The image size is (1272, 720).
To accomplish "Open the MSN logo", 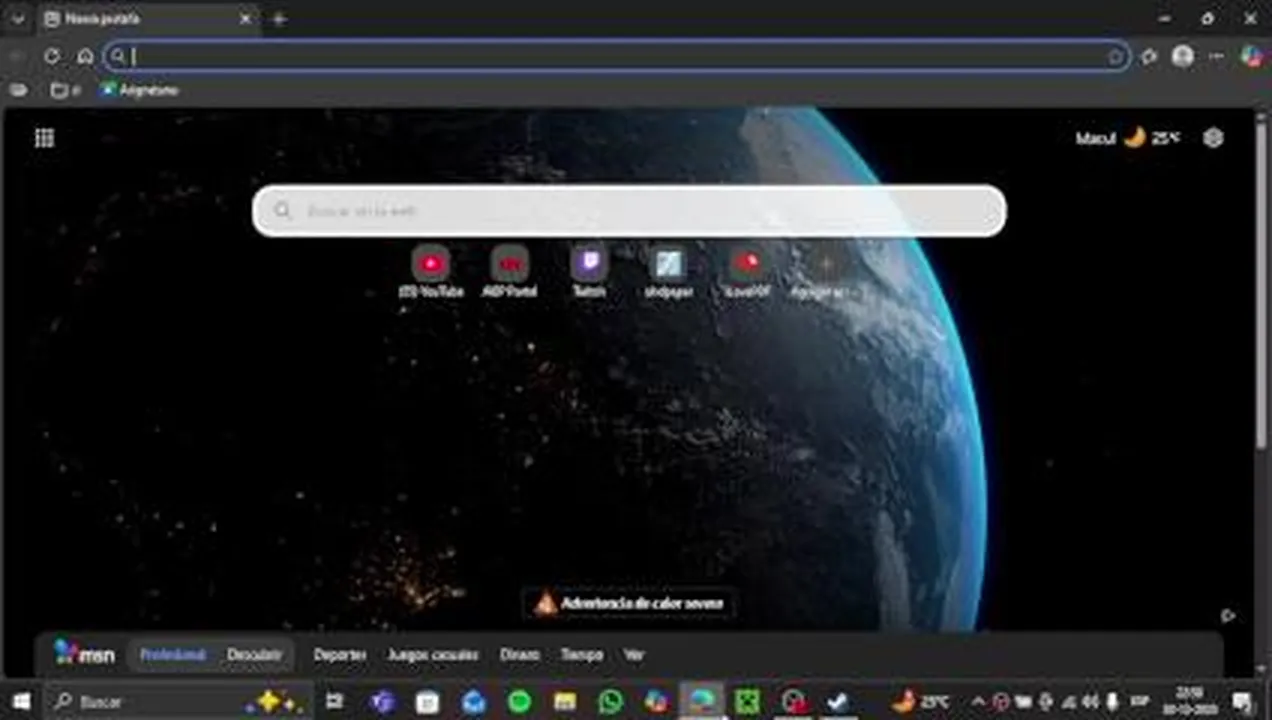I will 84,654.
